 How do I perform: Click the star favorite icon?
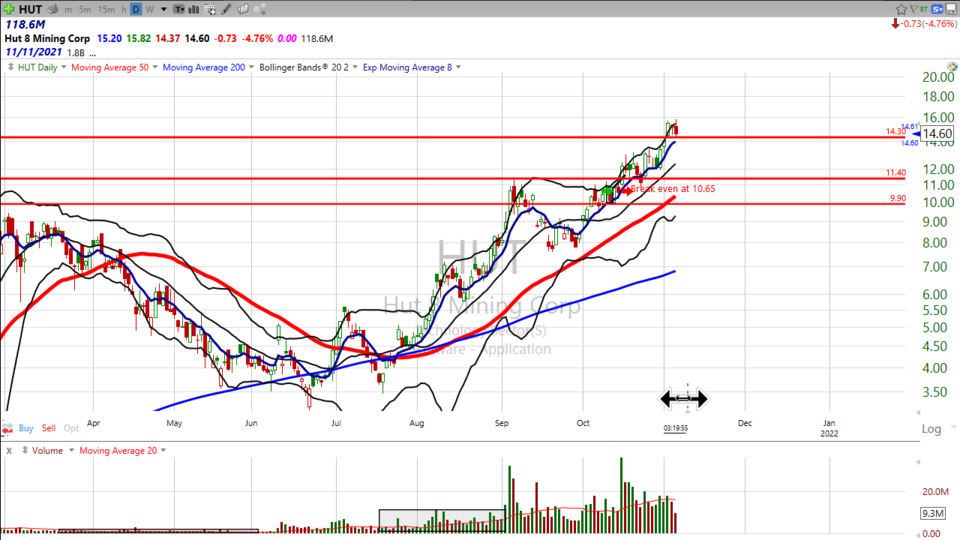pos(899,9)
